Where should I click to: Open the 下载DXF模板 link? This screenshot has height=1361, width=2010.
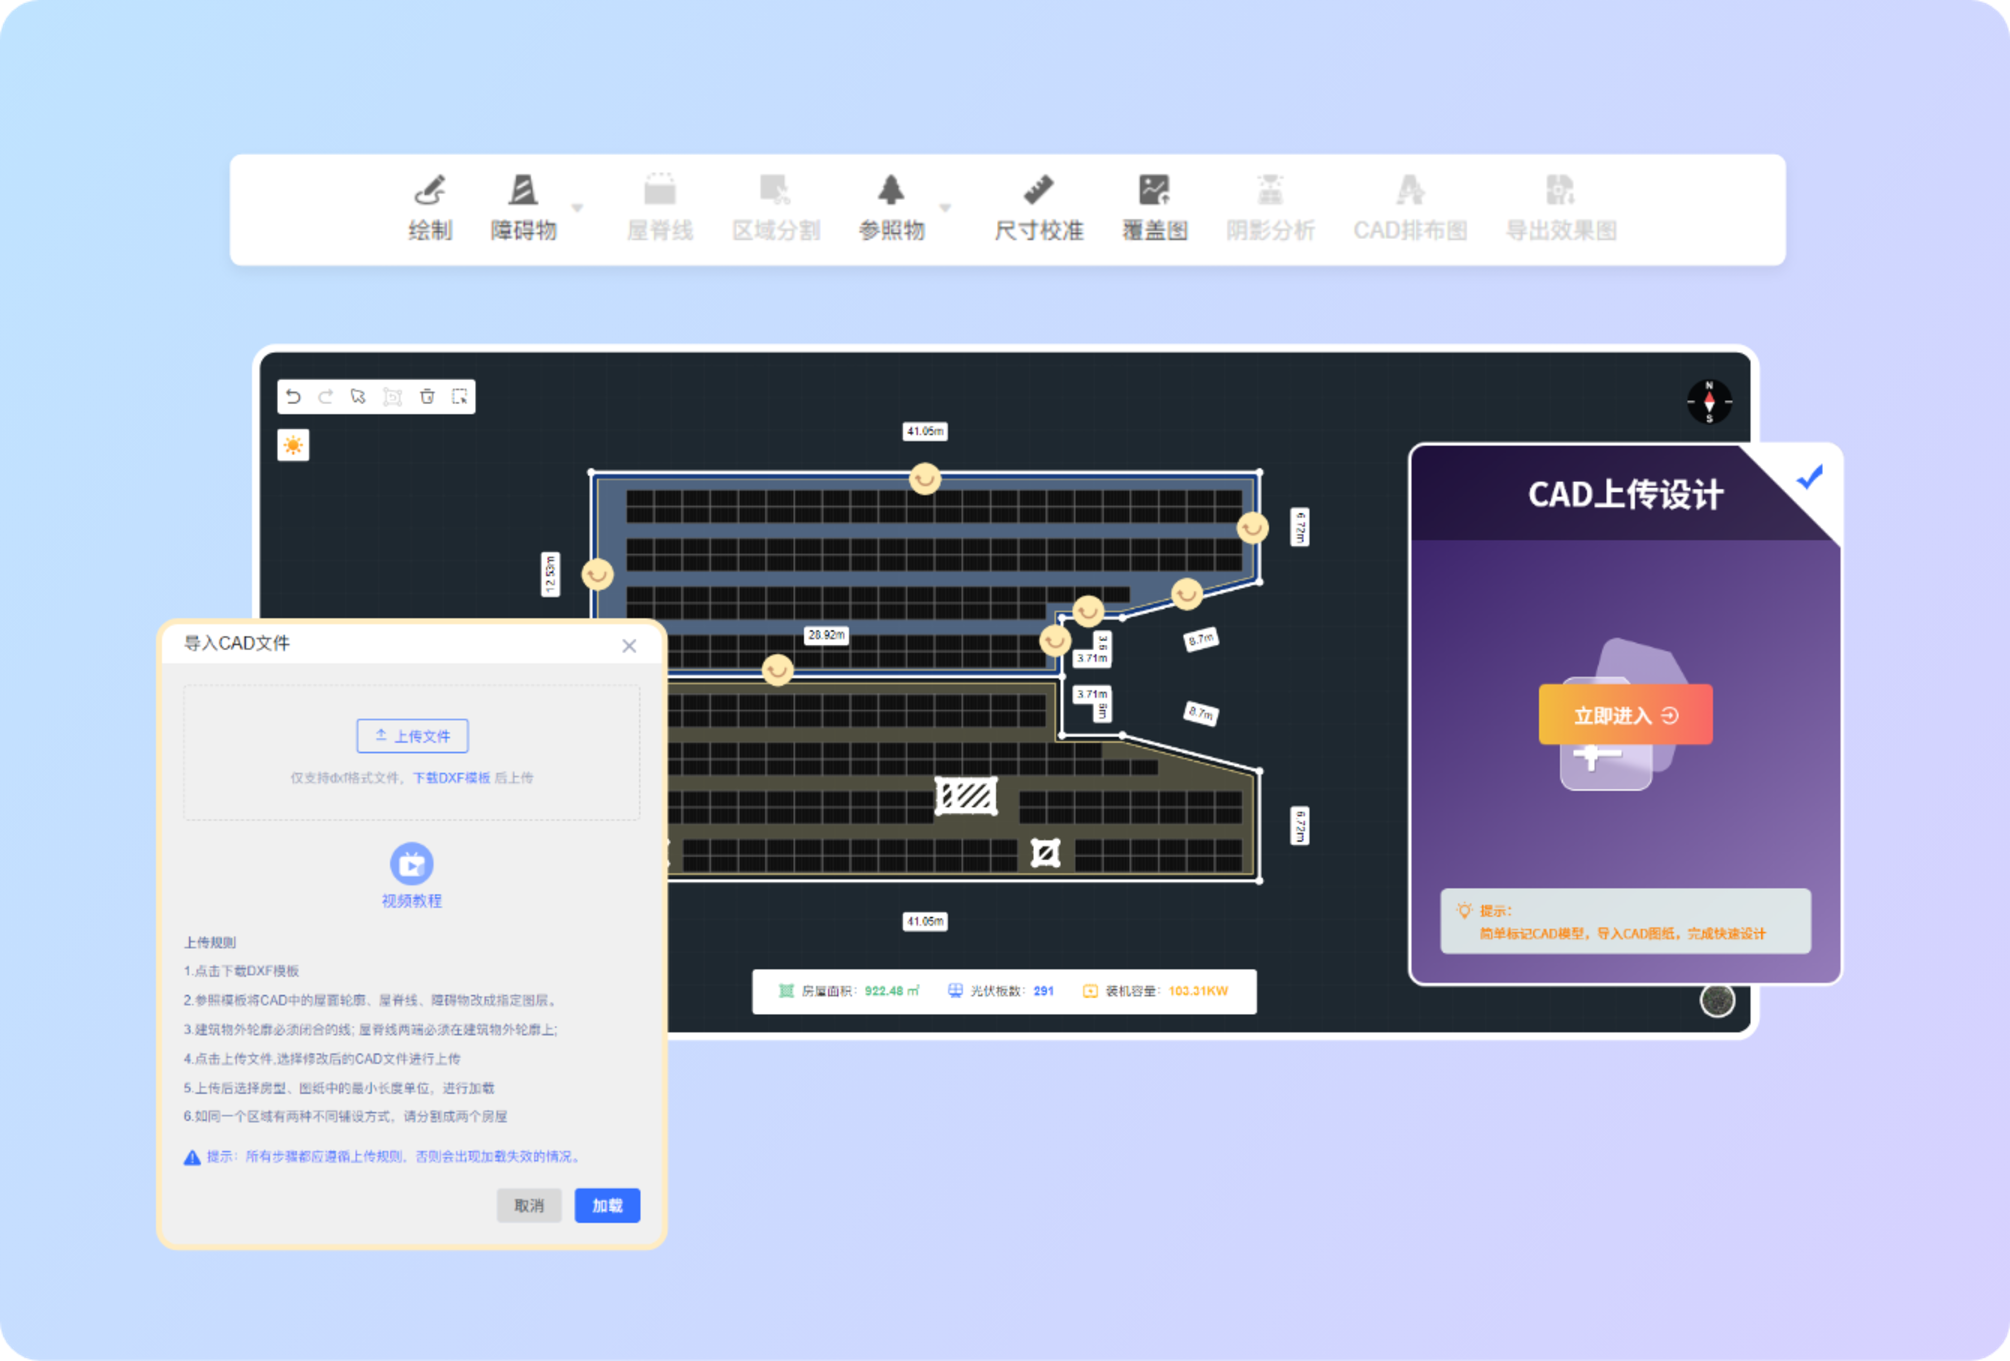coord(451,778)
